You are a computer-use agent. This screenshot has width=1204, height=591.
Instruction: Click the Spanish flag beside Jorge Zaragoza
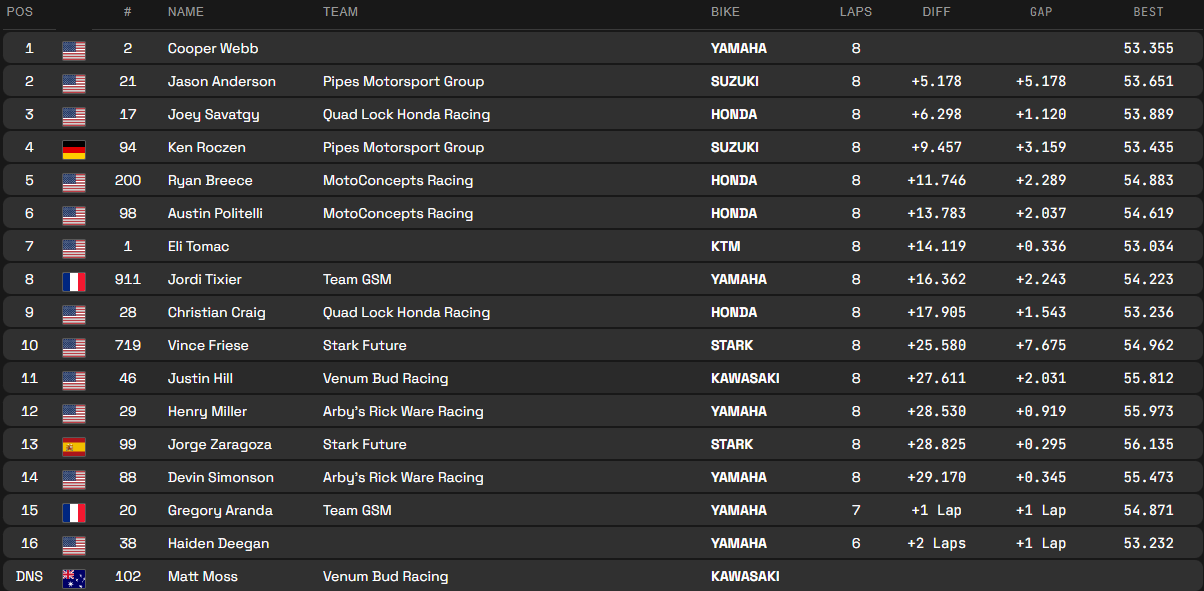(x=74, y=445)
